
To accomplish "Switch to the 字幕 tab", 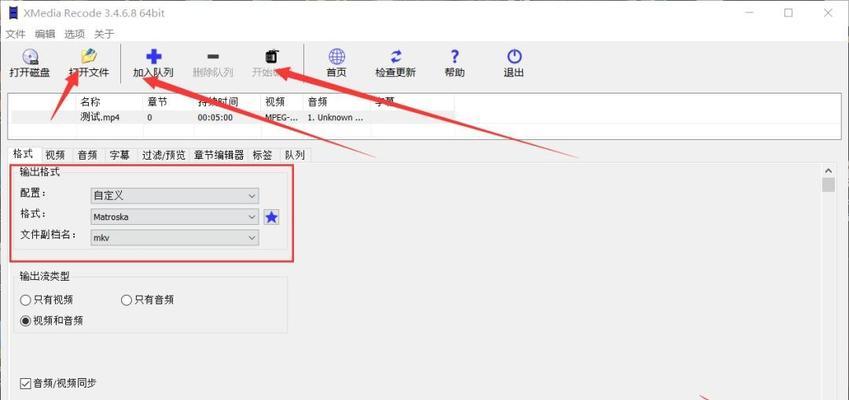I will [120, 155].
